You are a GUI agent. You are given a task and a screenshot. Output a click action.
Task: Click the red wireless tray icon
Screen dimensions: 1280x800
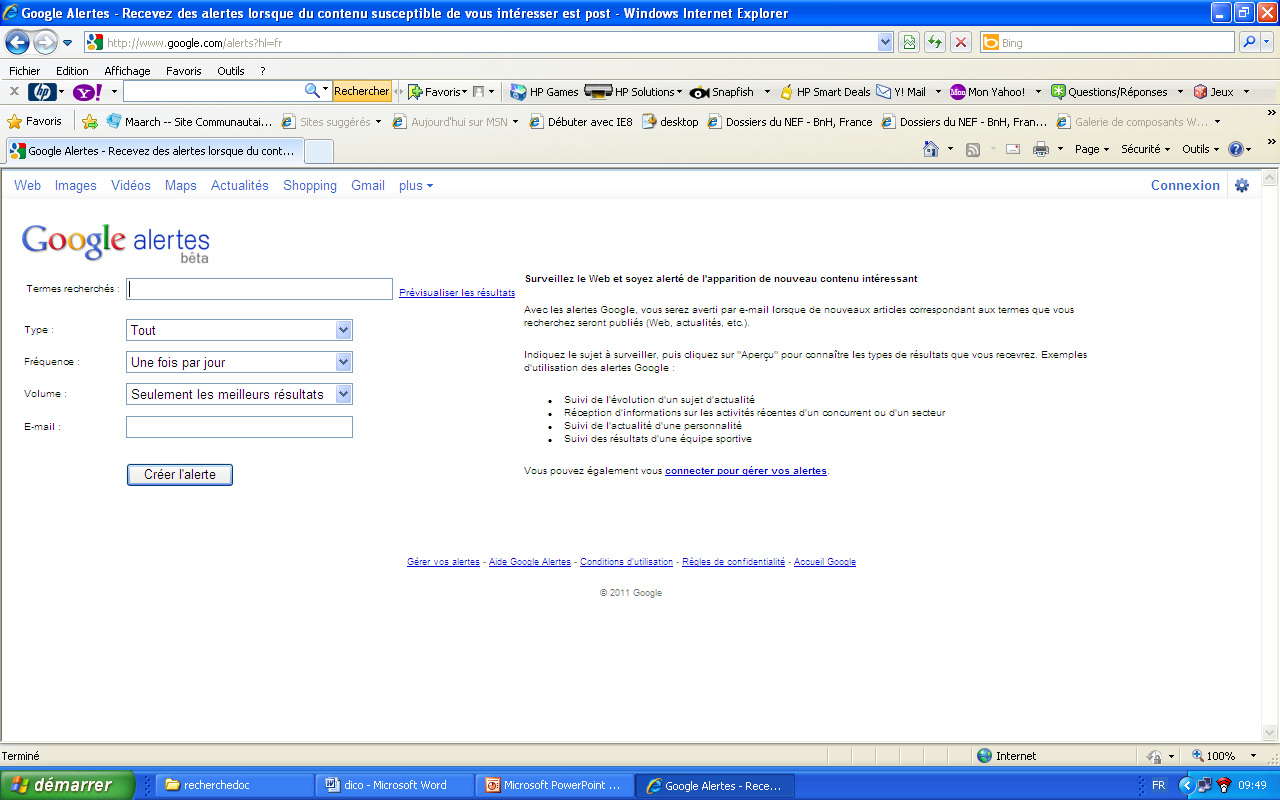[x=1223, y=785]
